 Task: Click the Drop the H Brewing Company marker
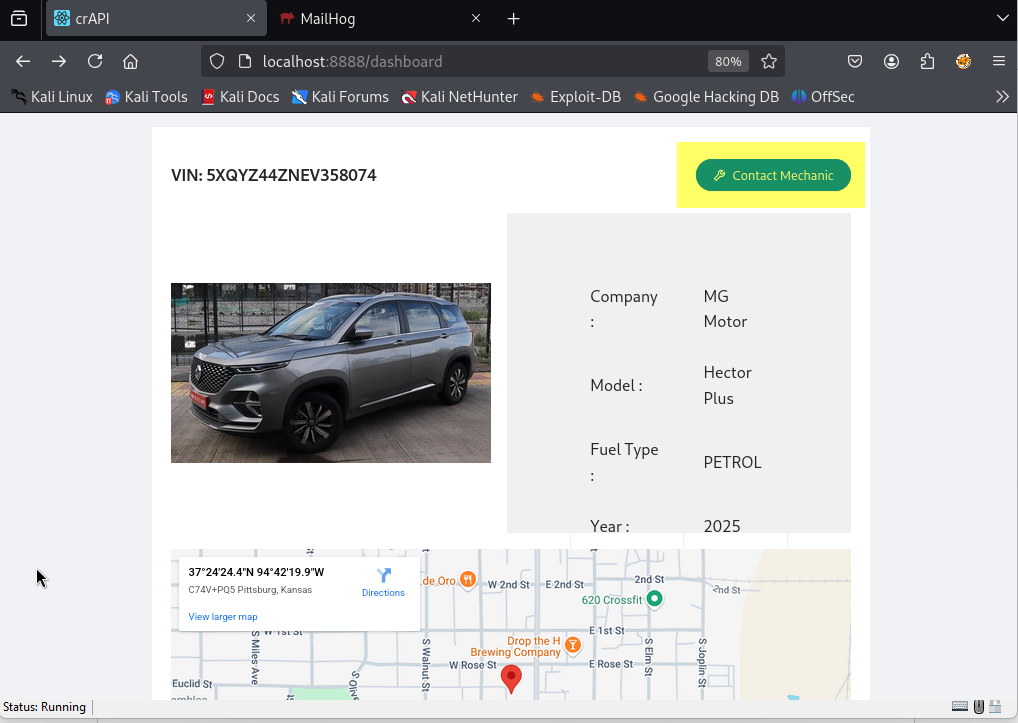click(x=573, y=644)
